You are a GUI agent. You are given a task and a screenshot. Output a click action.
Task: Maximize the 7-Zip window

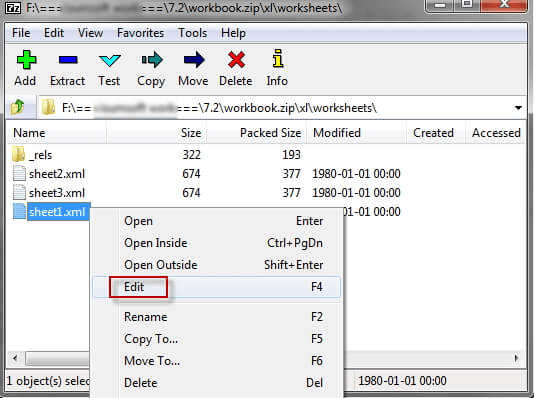pyautogui.click(x=468, y=5)
